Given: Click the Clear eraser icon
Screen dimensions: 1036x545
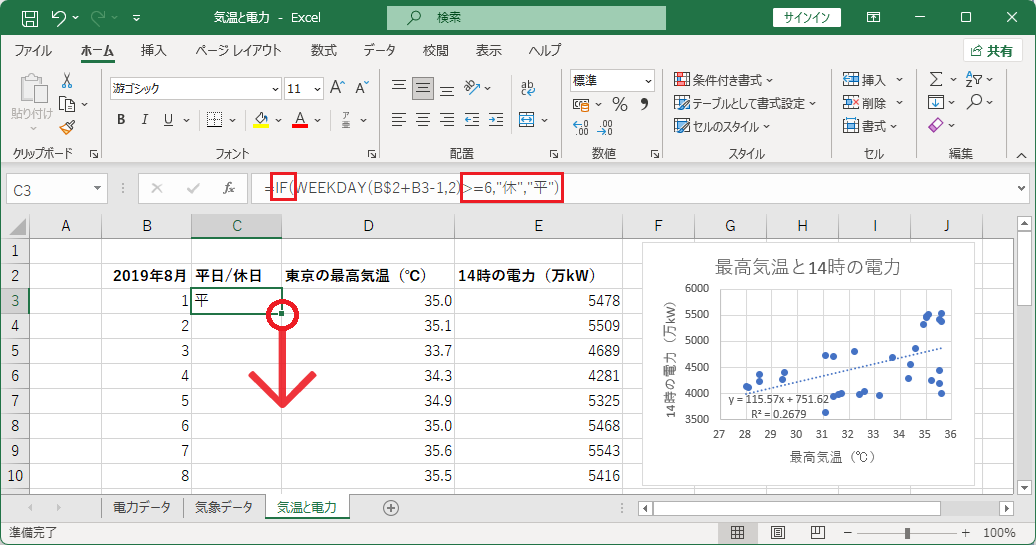Looking at the screenshot, I should click(936, 125).
